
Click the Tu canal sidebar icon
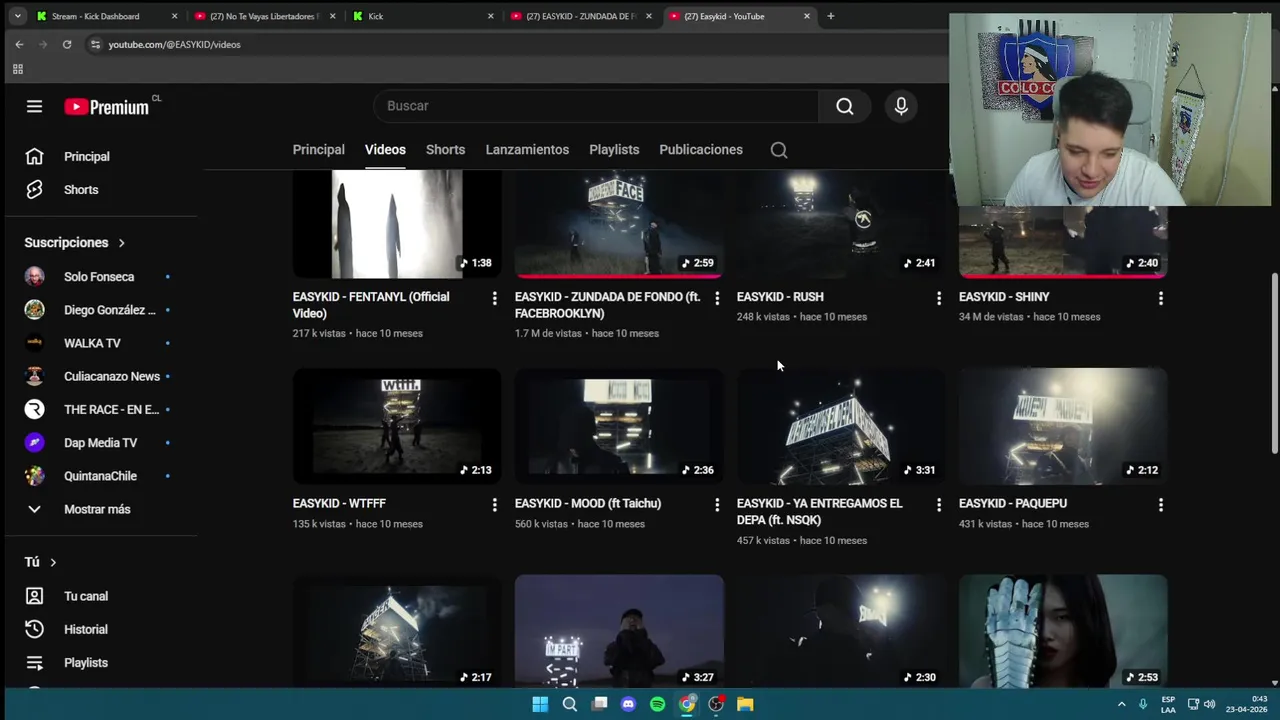click(x=34, y=596)
